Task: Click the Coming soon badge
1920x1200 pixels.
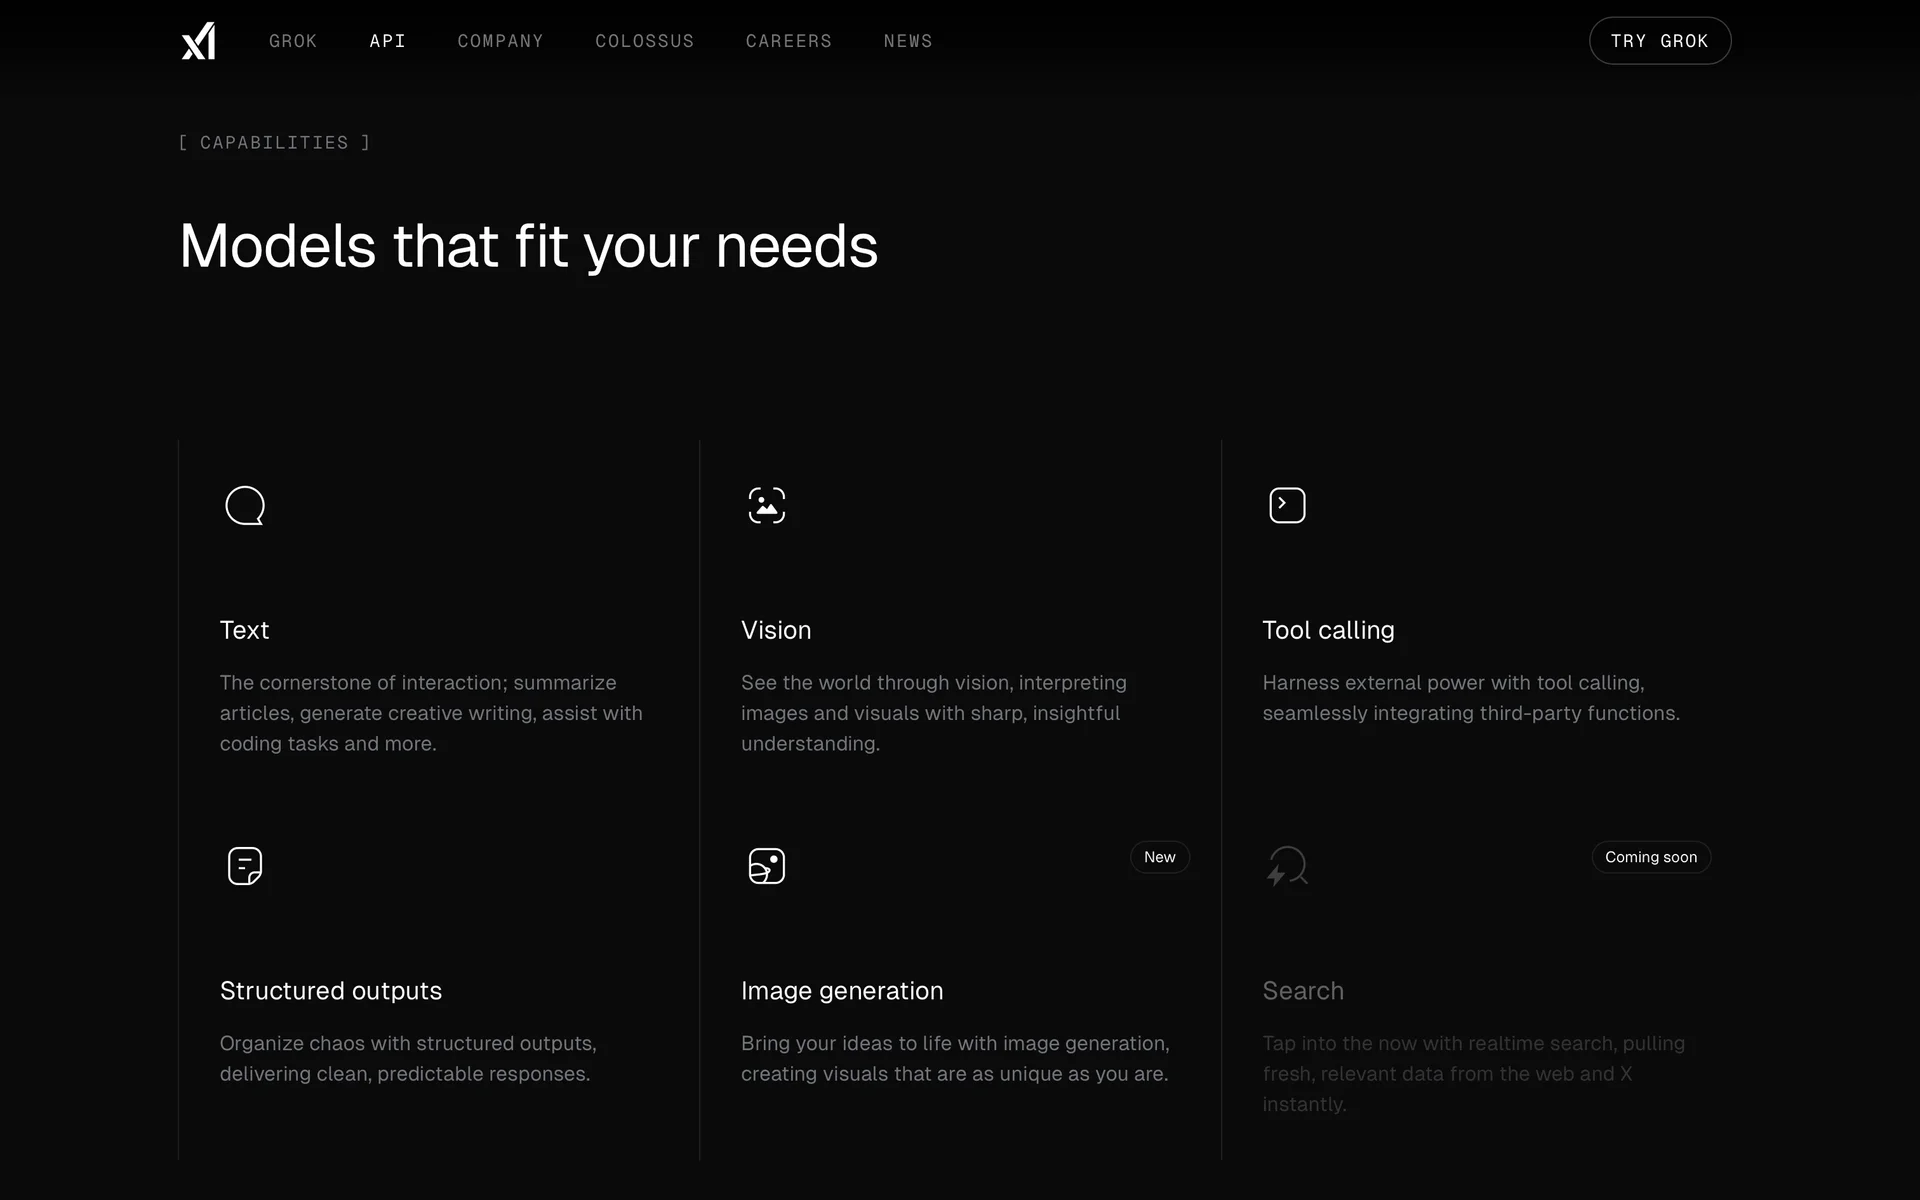Action: (1650, 857)
